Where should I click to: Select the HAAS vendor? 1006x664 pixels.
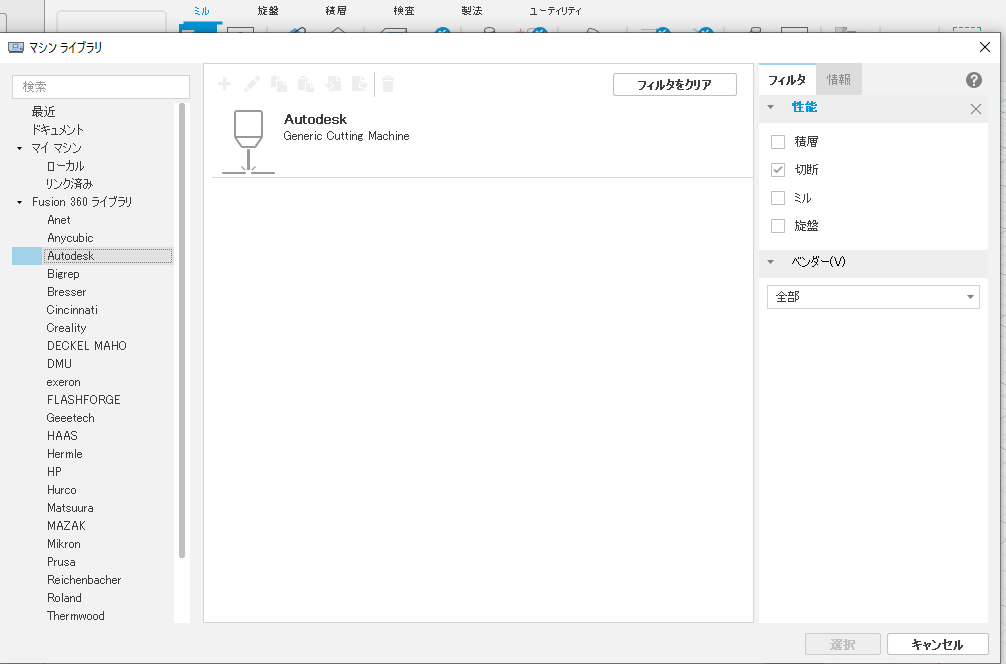click(x=62, y=436)
